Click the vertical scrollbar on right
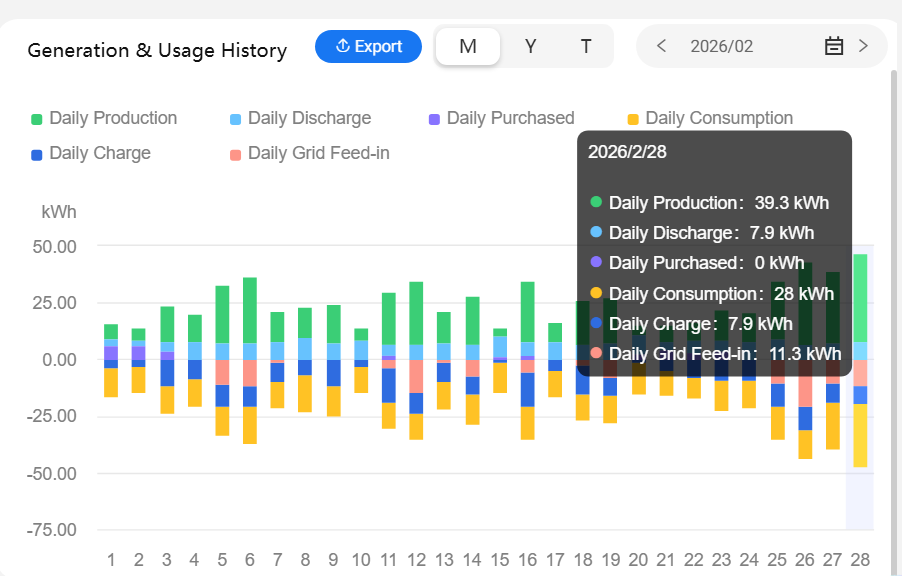Viewport: 902px width, 576px height. coord(895,300)
